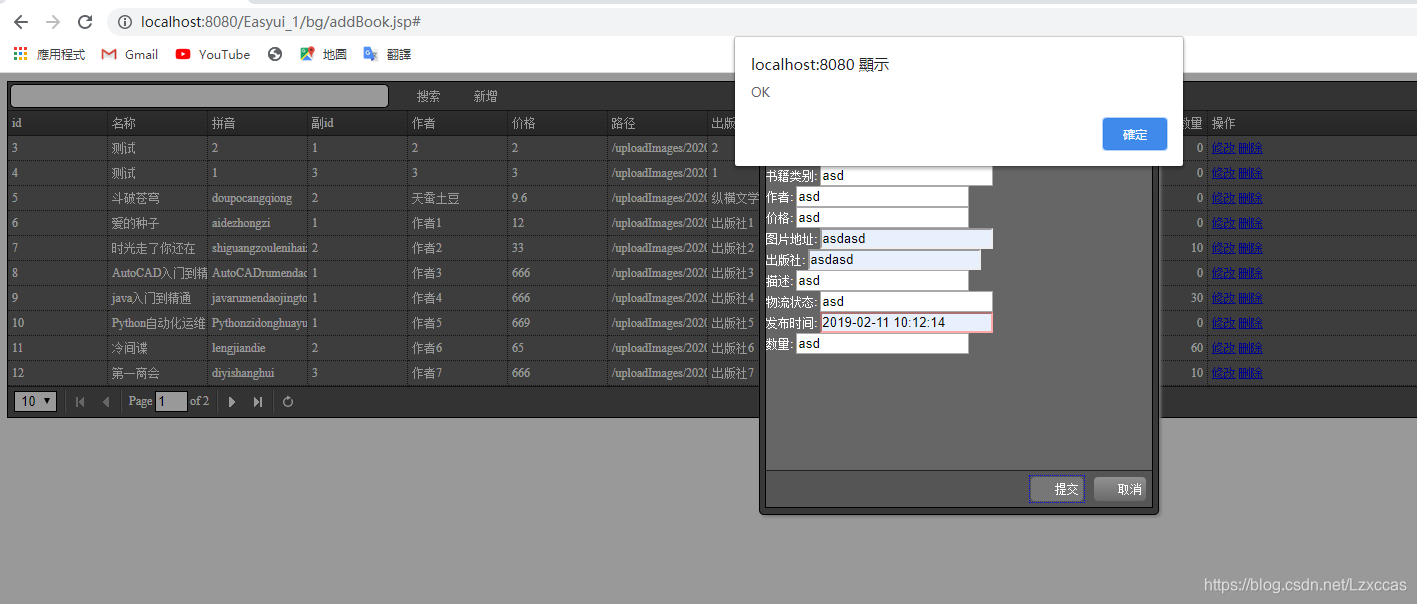Click the 拼音 column header
This screenshot has width=1417, height=604.
pyautogui.click(x=257, y=123)
